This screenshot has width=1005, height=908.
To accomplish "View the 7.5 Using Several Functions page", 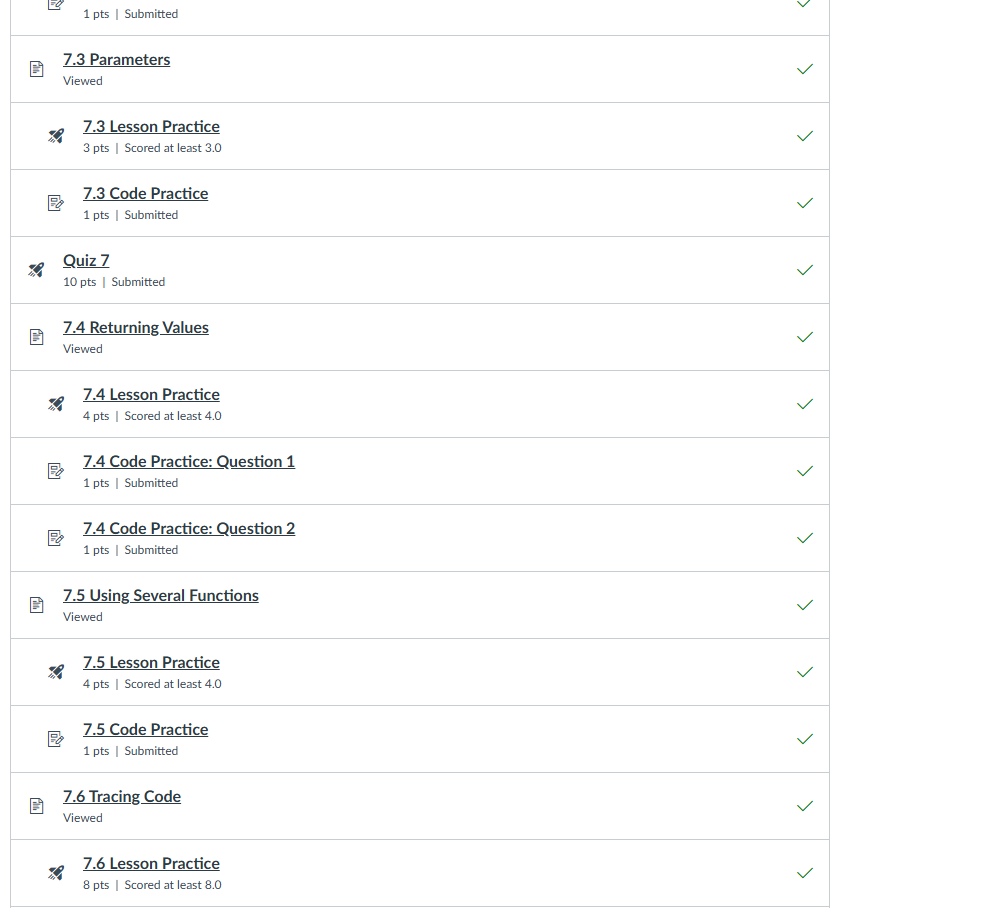I will point(161,596).
